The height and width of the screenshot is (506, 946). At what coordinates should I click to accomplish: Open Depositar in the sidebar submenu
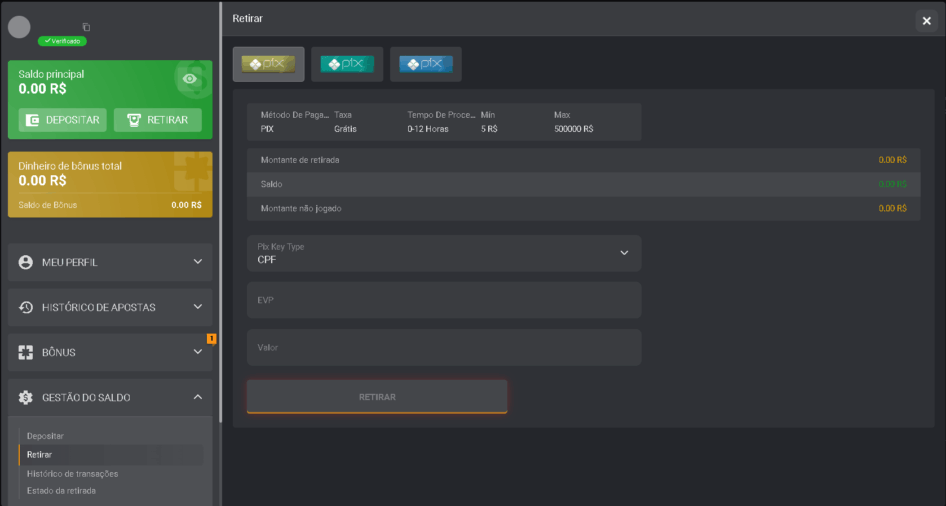[x=46, y=436]
